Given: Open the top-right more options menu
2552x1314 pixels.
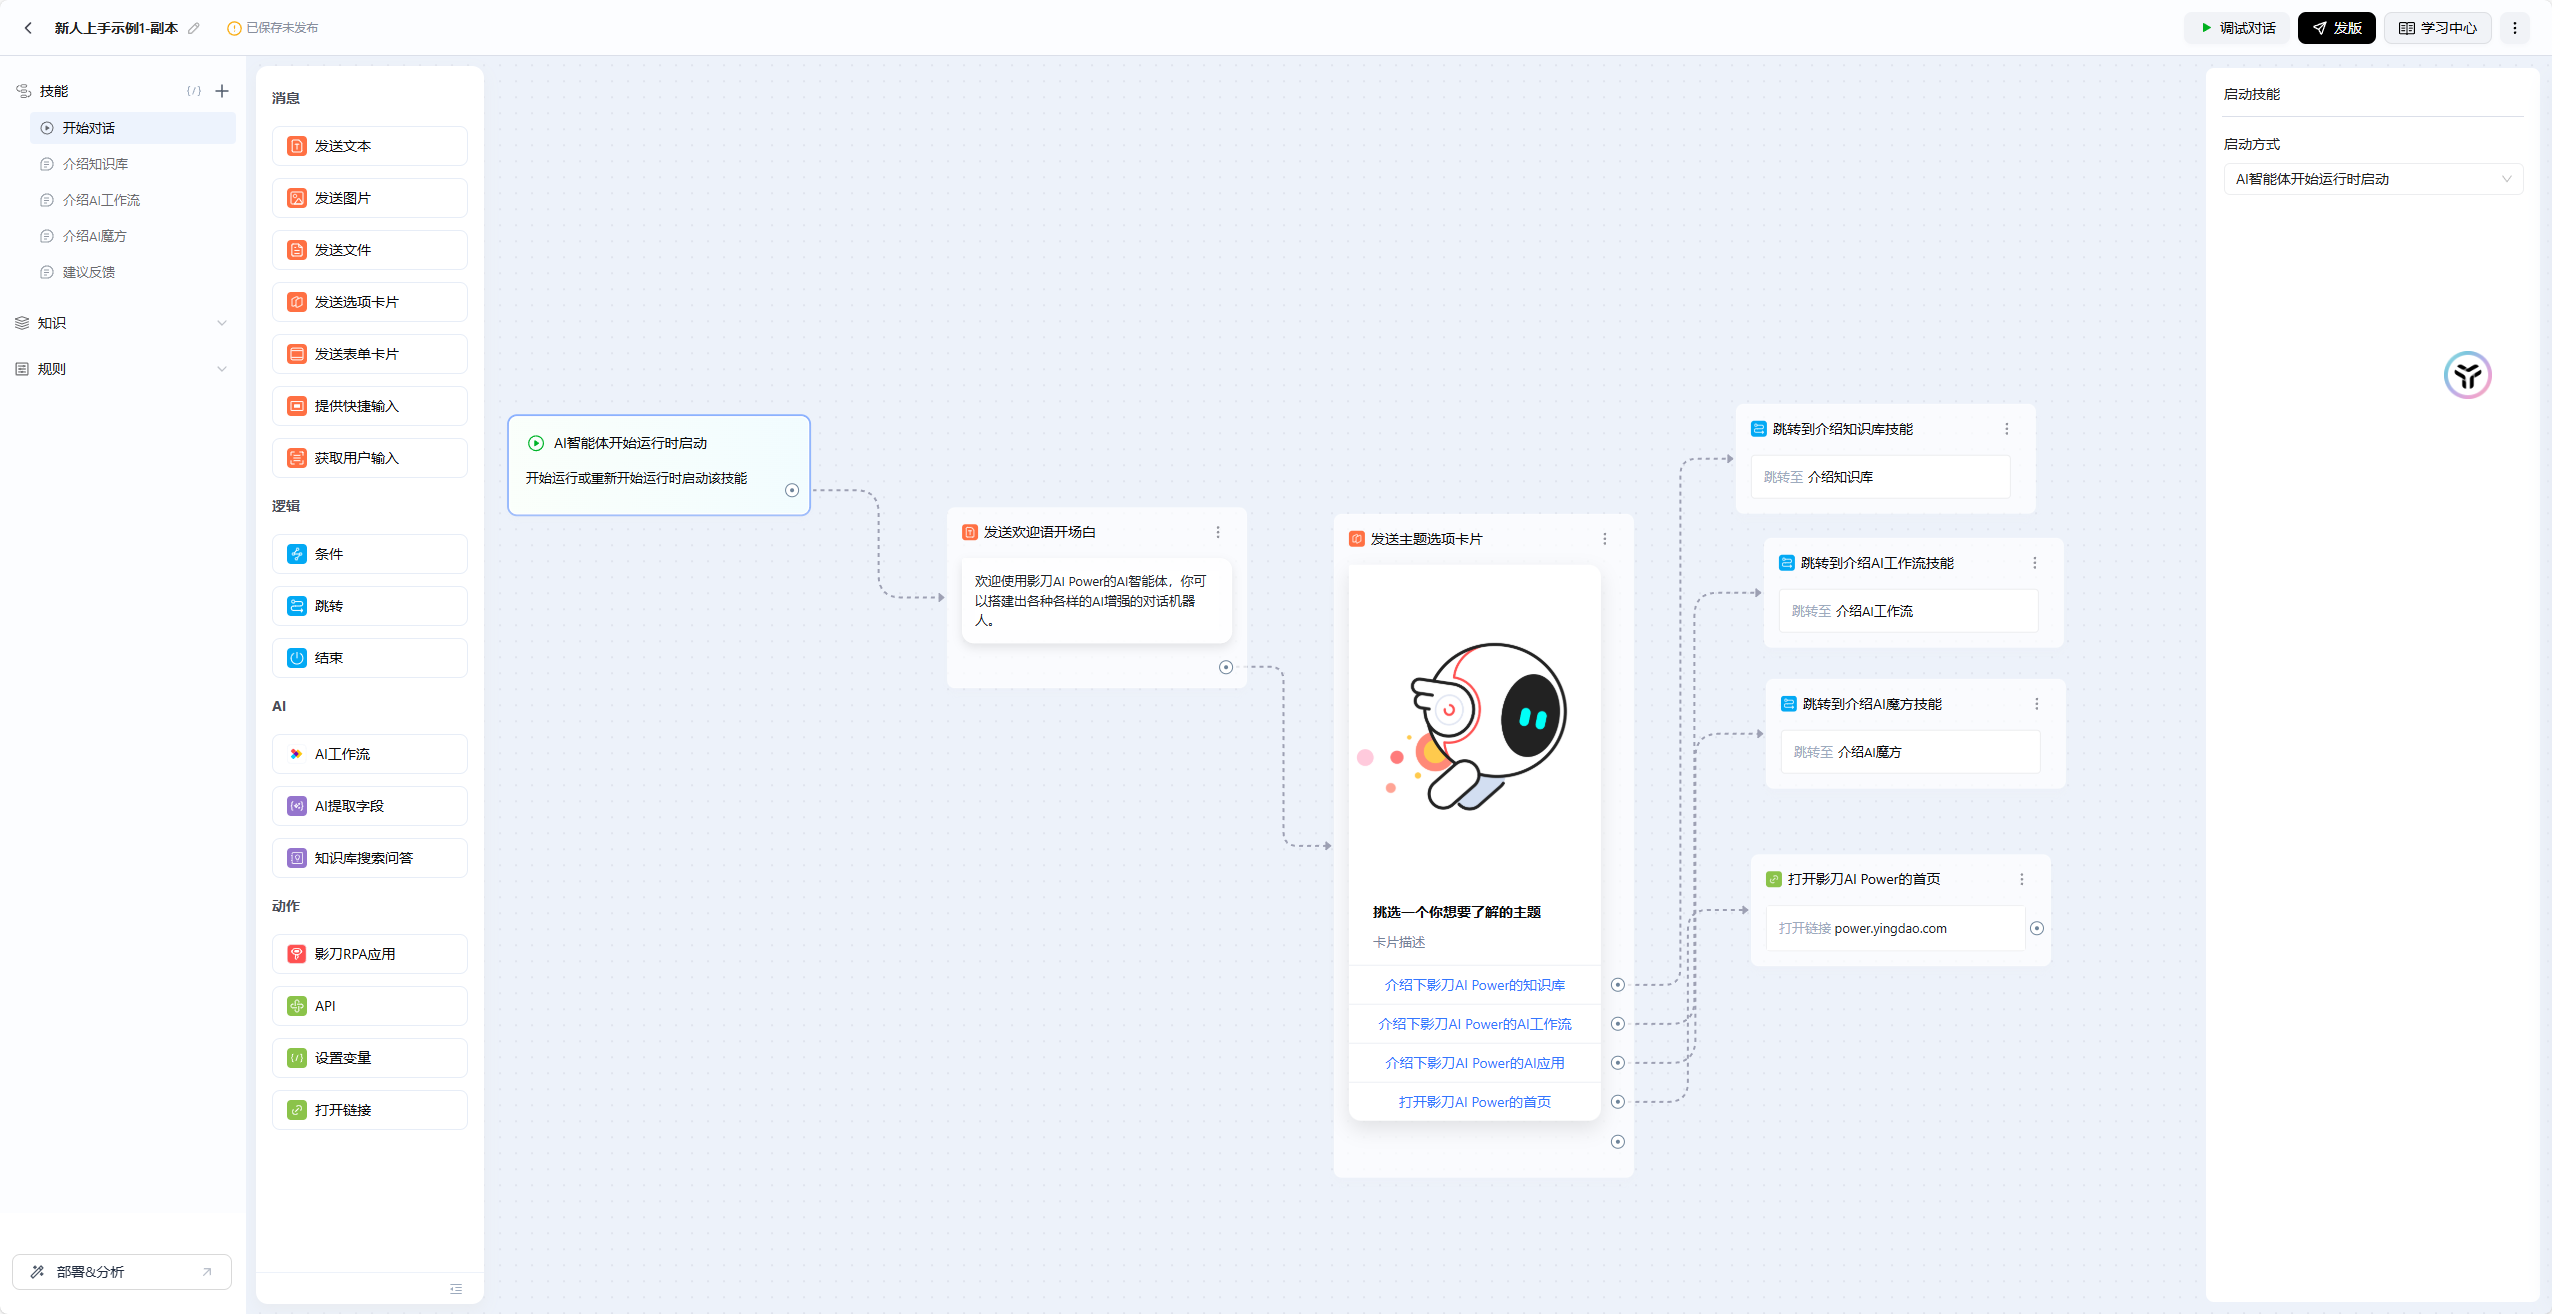Looking at the screenshot, I should 2515,28.
